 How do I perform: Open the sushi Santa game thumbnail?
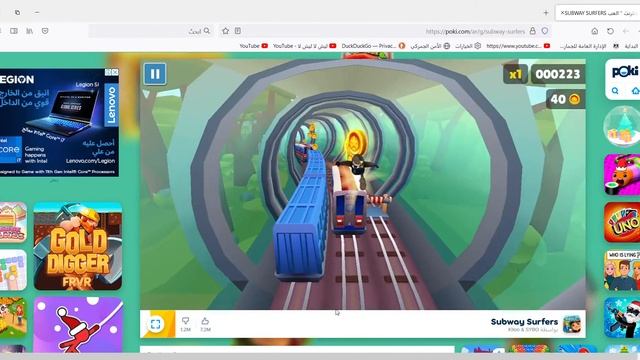click(622, 175)
